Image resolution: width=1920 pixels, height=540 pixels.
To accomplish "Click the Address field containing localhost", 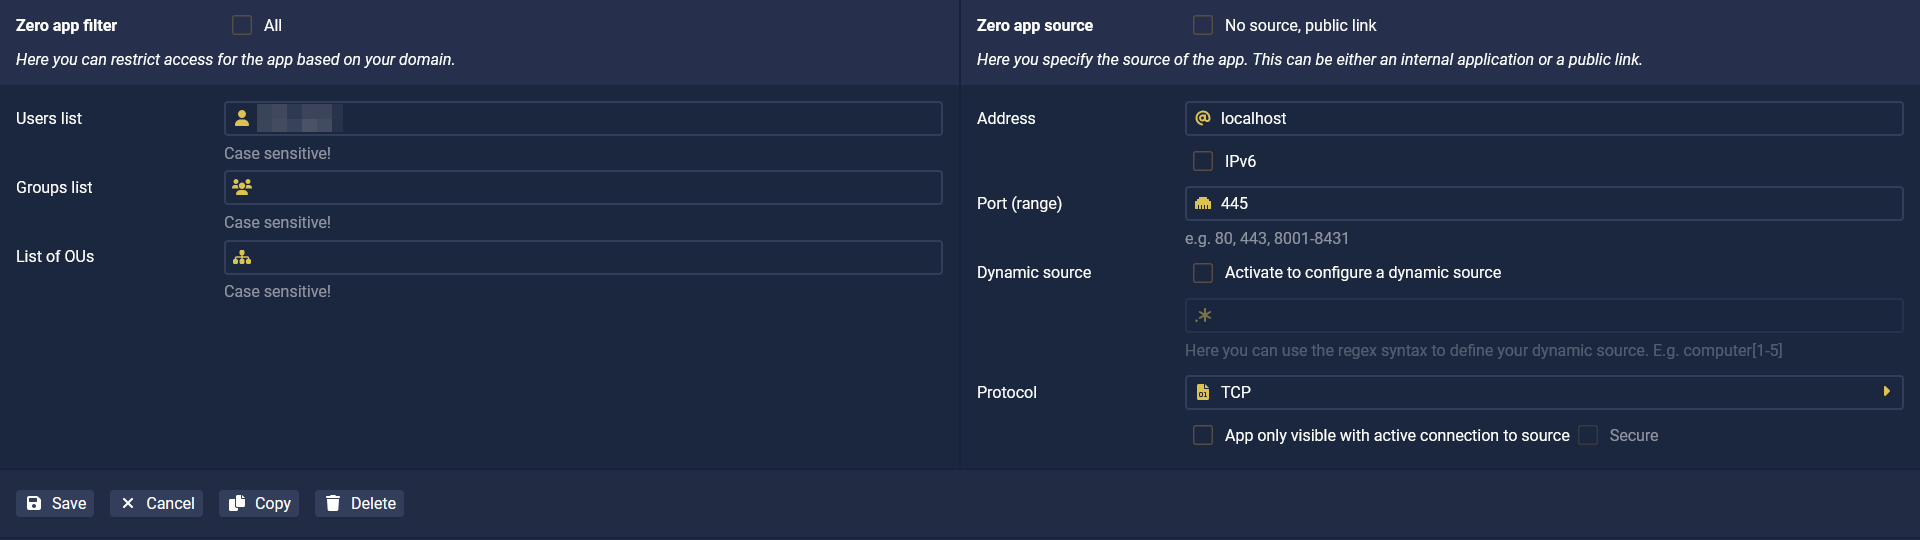I will coord(1544,118).
